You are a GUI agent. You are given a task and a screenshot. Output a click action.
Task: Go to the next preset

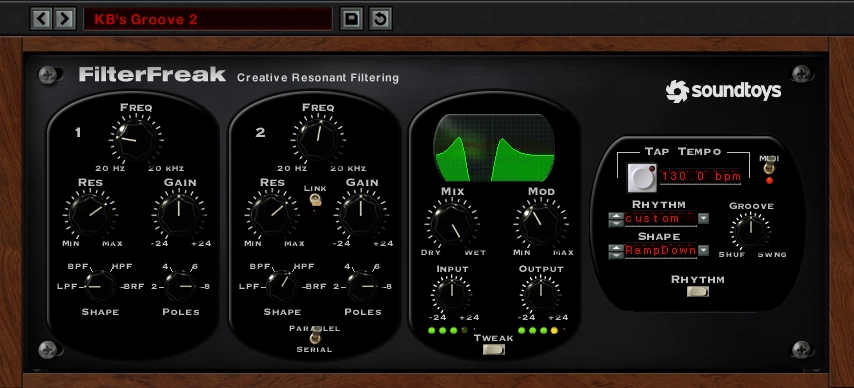coord(64,19)
